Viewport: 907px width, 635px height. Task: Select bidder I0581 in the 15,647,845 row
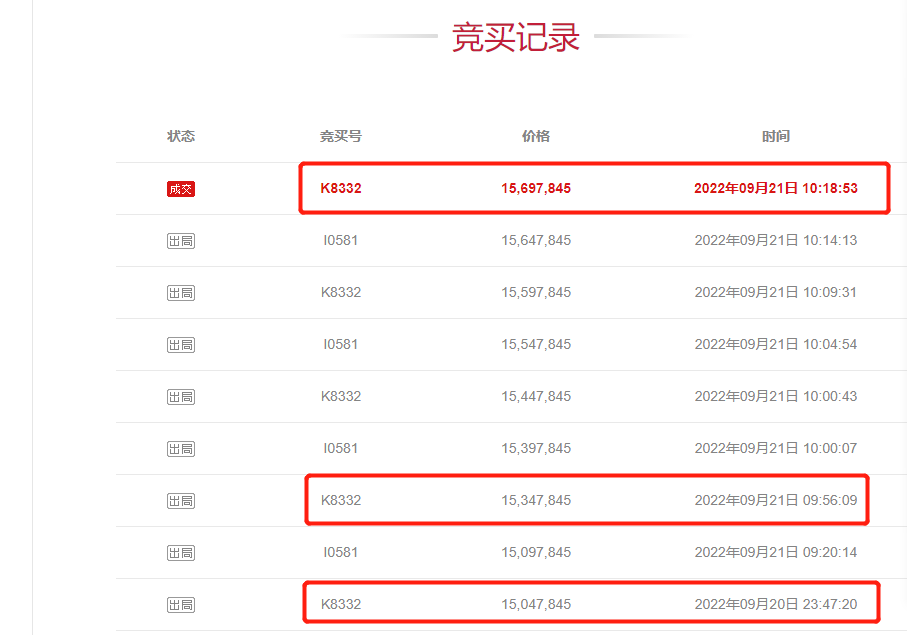click(x=341, y=241)
